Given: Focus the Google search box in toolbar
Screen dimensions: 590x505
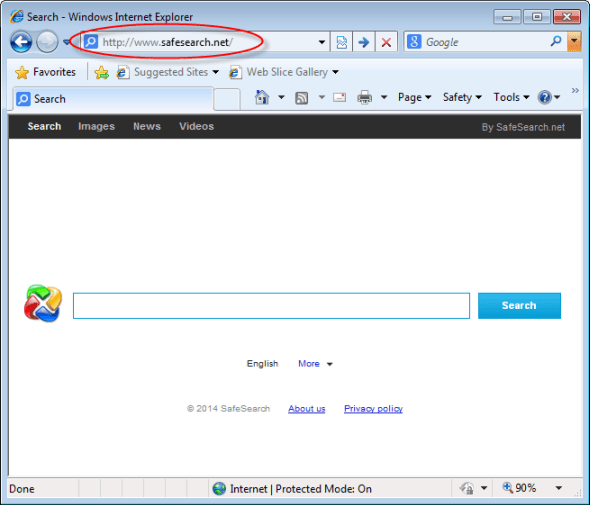Looking at the screenshot, I should click(x=485, y=42).
